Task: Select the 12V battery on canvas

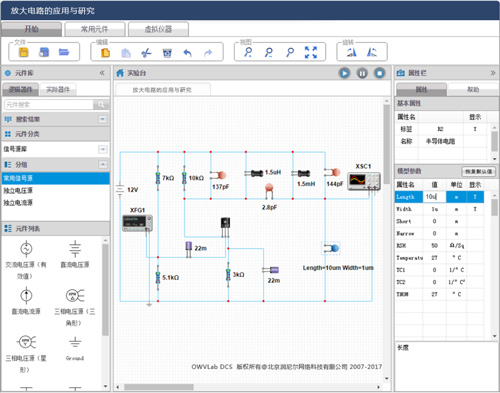Action: [x=120, y=190]
